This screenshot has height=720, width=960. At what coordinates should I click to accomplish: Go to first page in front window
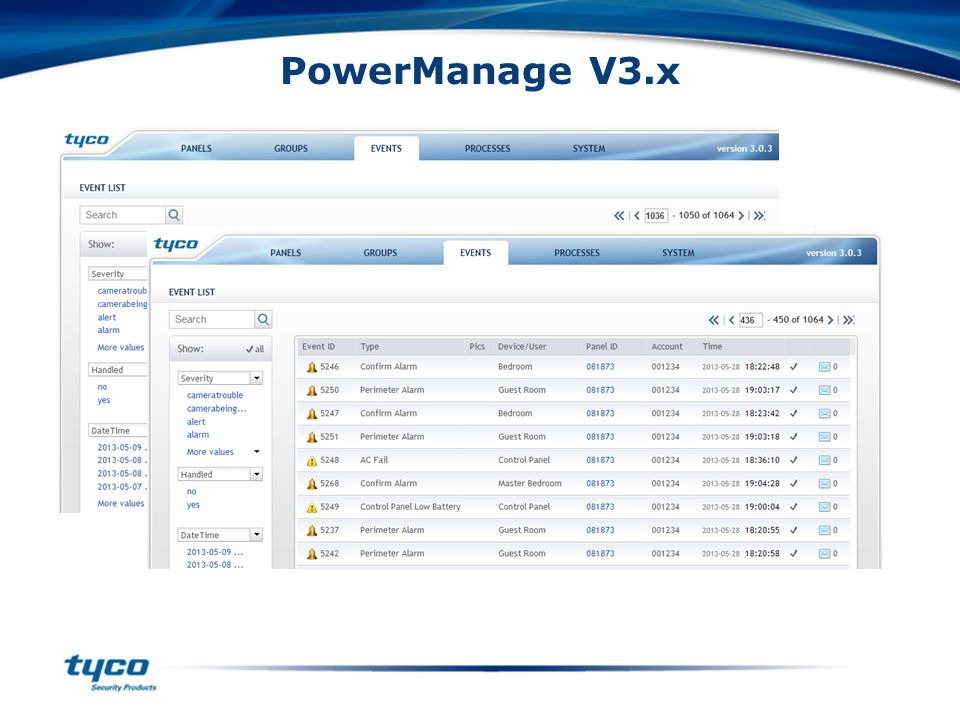tap(714, 320)
